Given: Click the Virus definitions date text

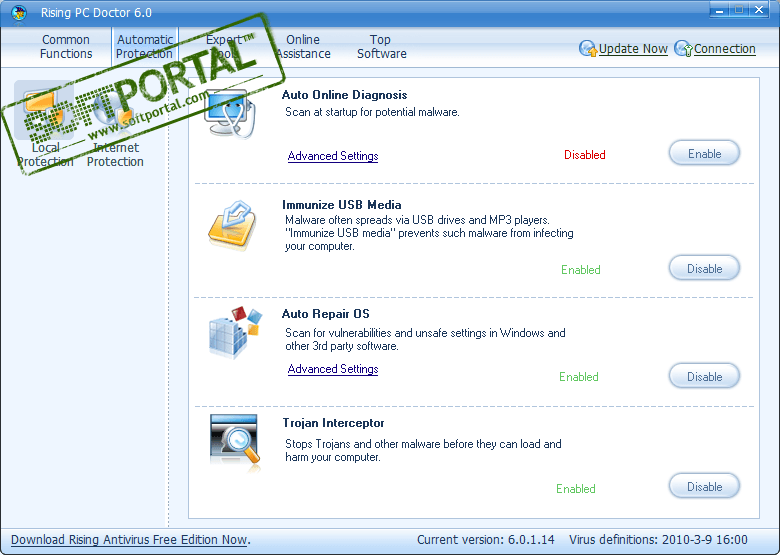Looking at the screenshot, I should [658, 540].
